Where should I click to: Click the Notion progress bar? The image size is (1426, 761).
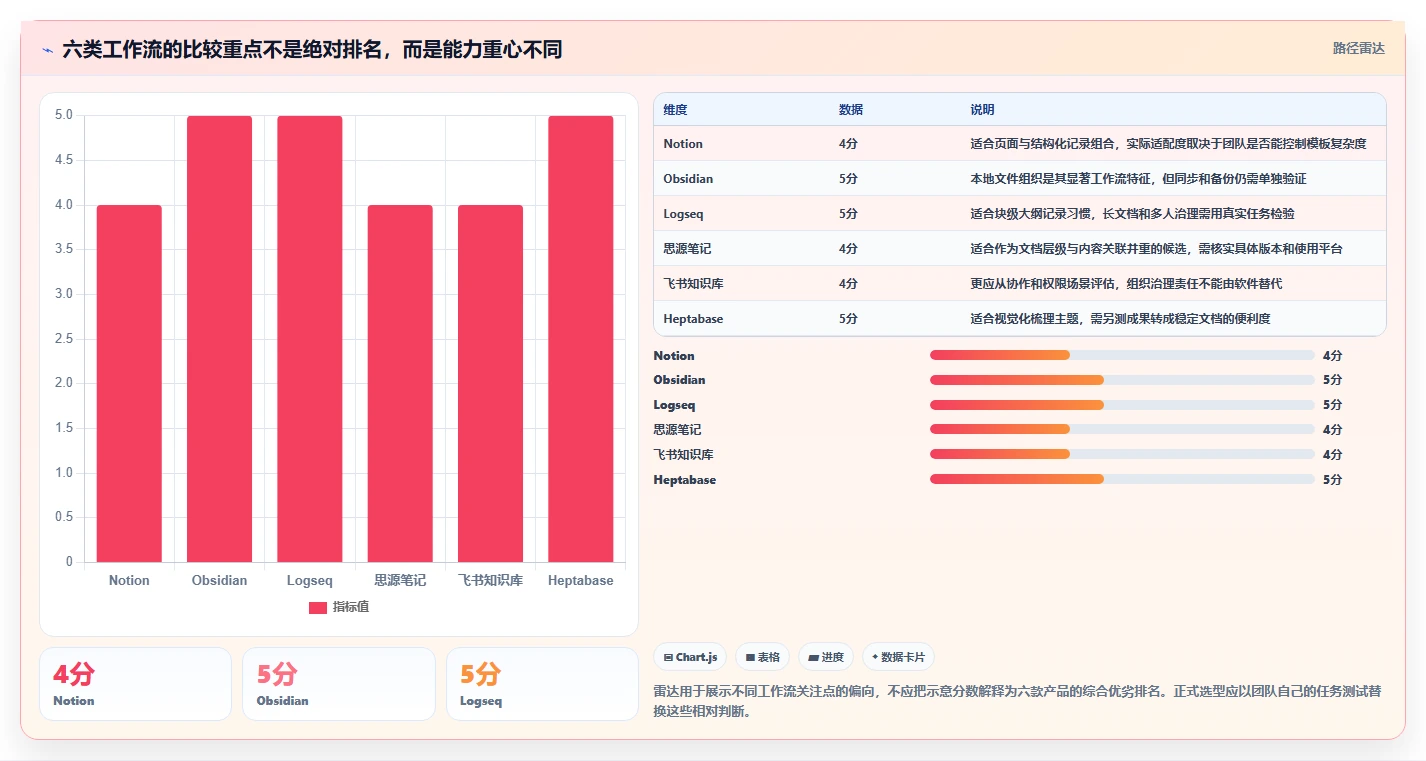(1122, 355)
